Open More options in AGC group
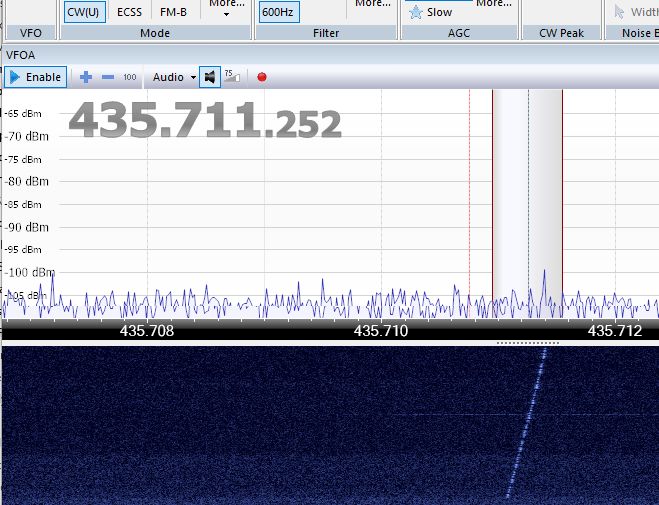The width and height of the screenshot is (659, 505). click(x=494, y=4)
